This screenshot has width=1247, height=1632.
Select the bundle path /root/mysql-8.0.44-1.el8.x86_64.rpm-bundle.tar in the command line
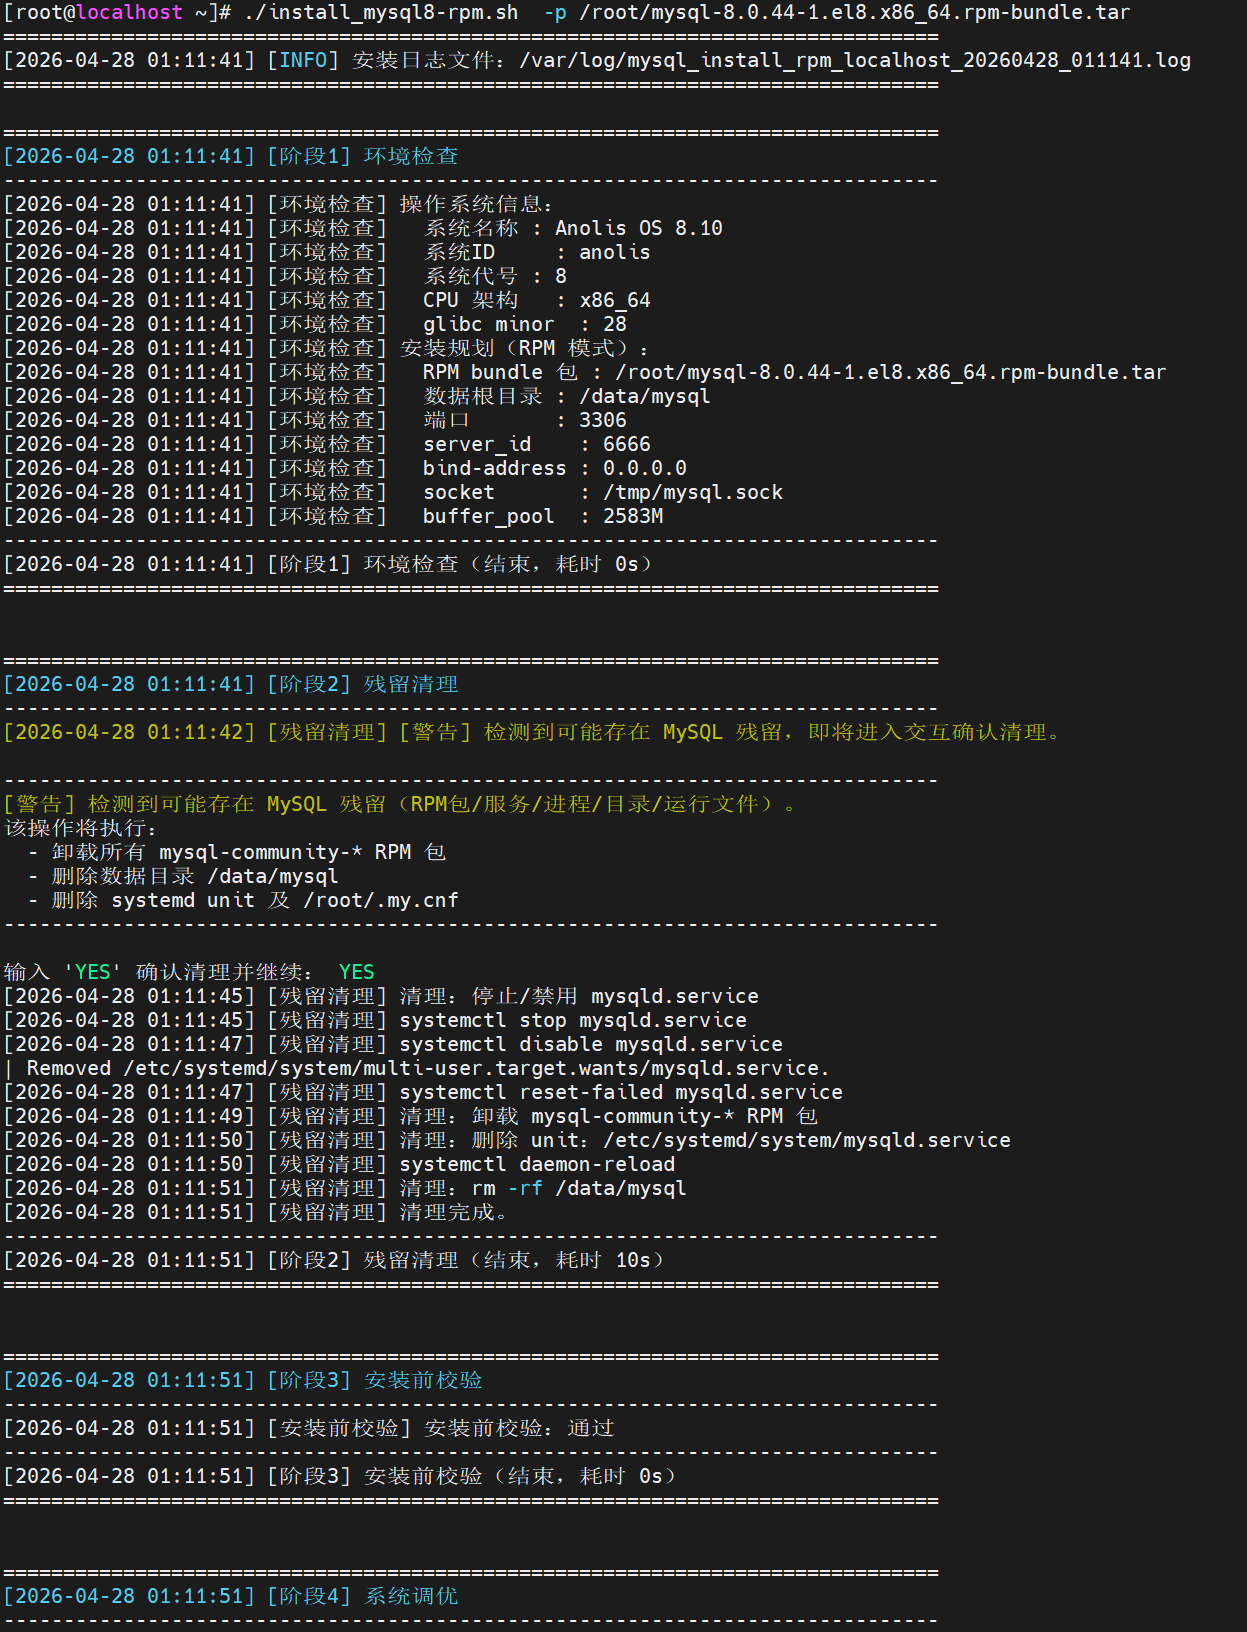[855, 12]
